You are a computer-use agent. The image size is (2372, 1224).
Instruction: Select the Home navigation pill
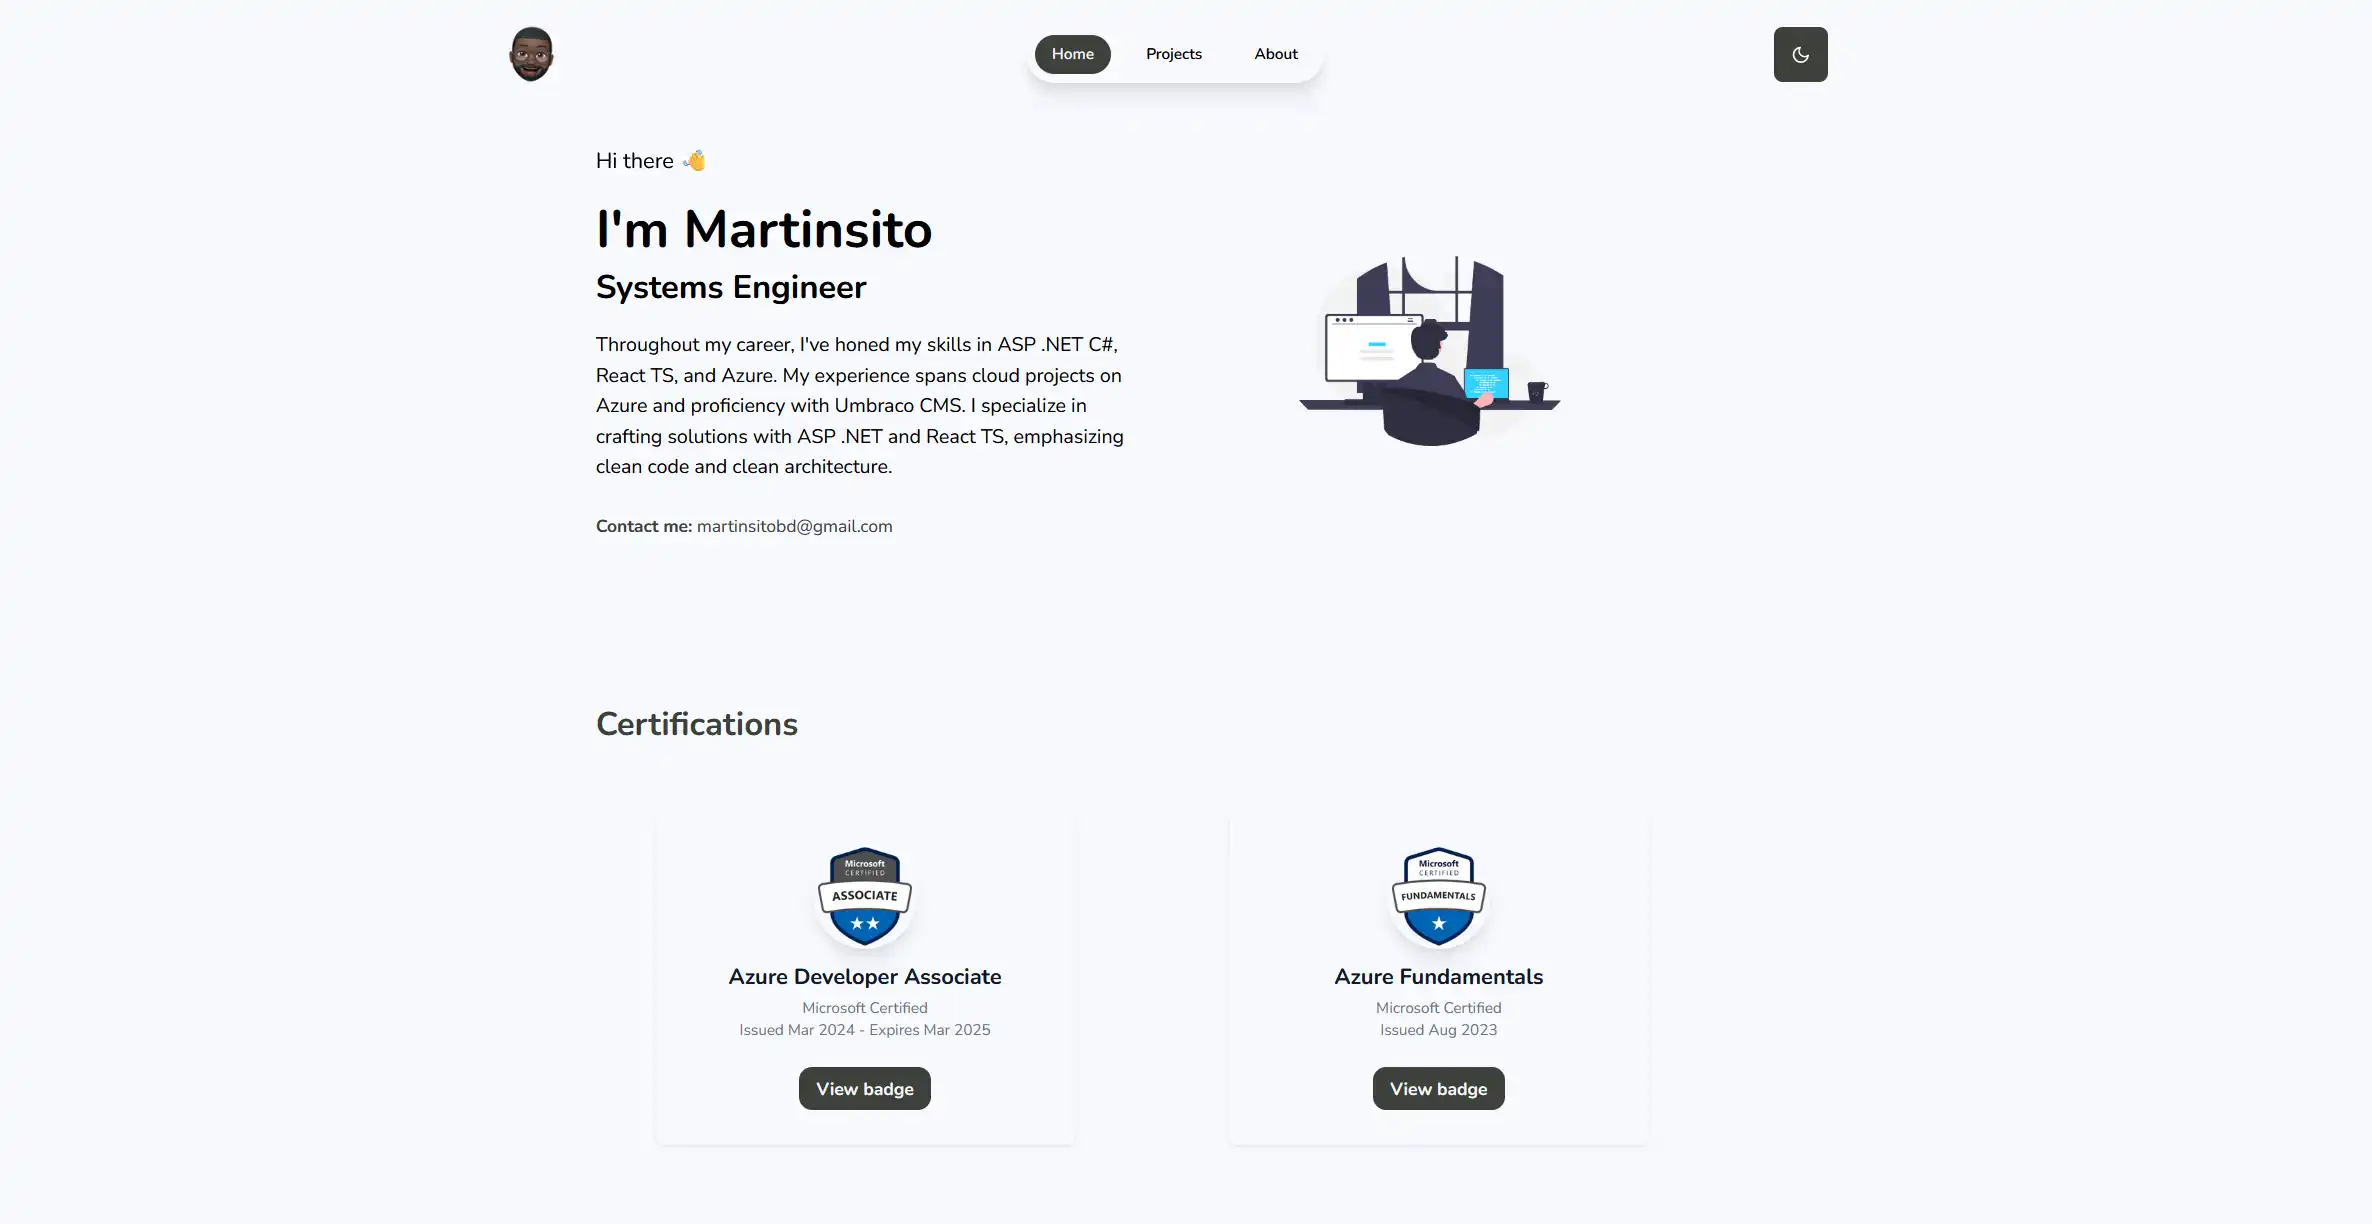(x=1072, y=54)
